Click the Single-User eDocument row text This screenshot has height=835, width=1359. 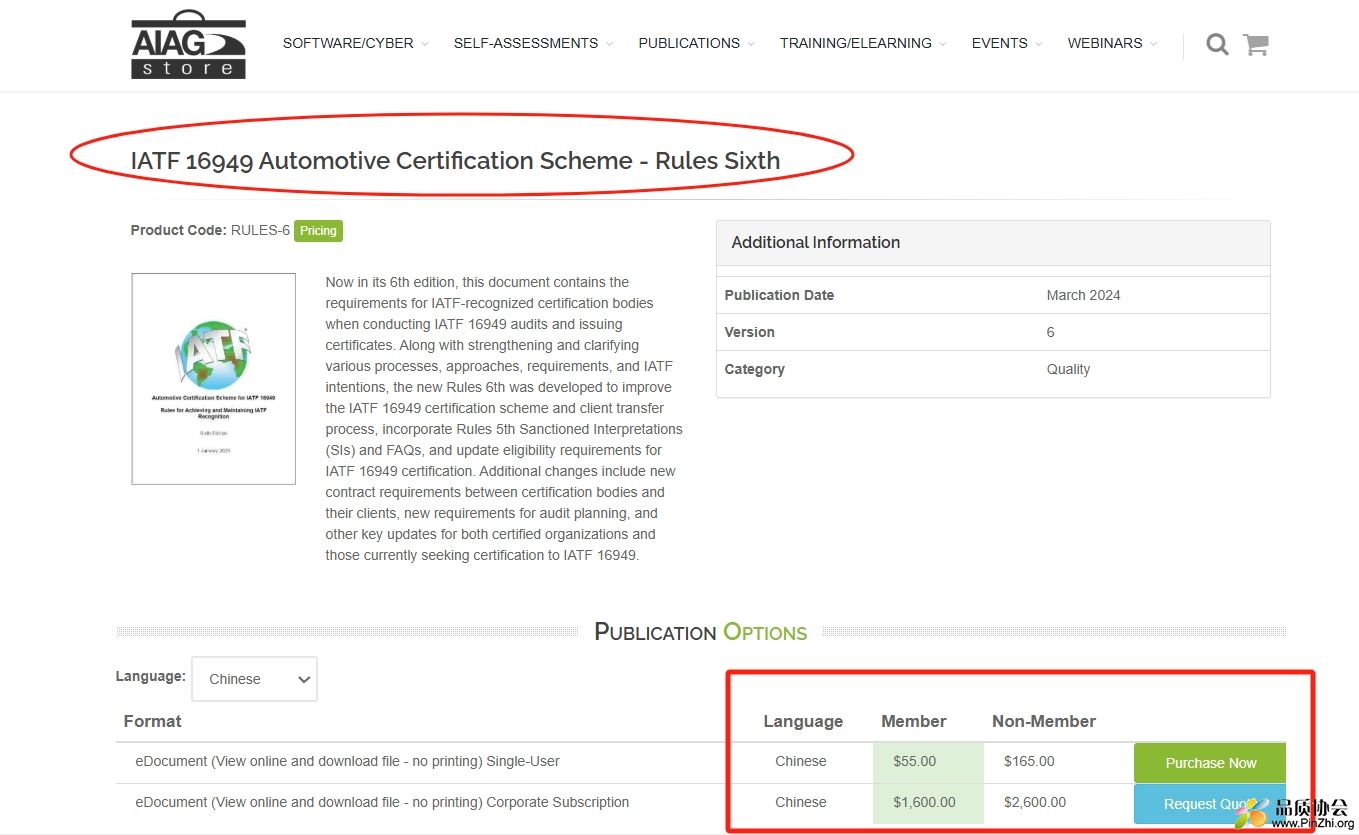pyautogui.click(x=347, y=761)
